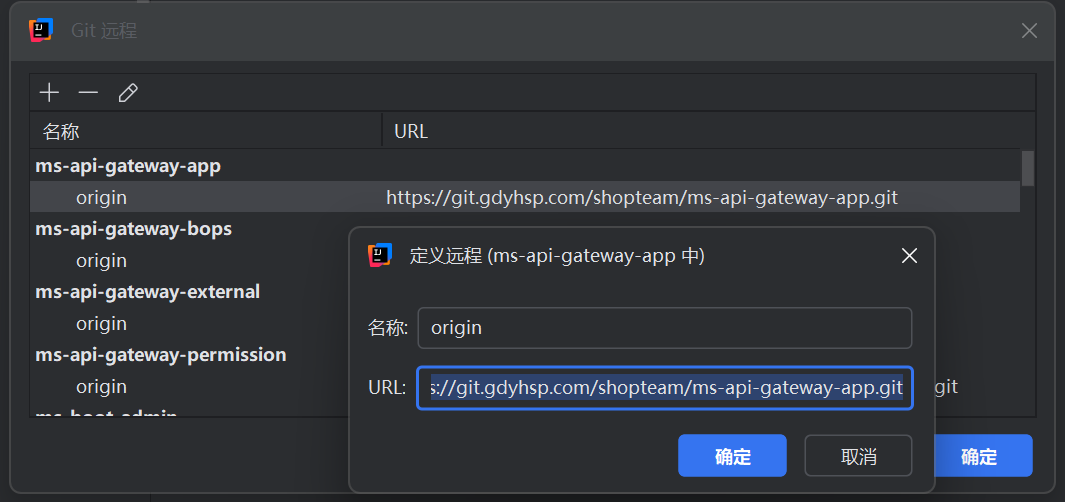Viewport: 1065px width, 502px height.
Task: Select the ms-api-gateway-external repository row
Action: (x=147, y=292)
